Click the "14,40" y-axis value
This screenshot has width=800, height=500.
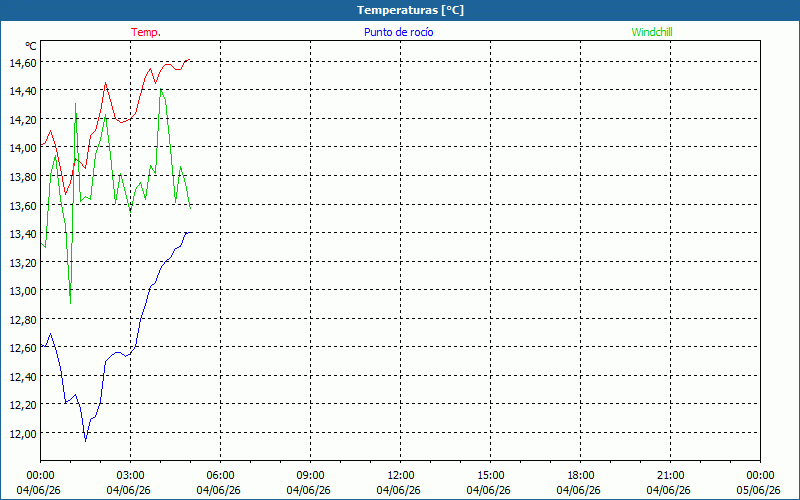click(23, 91)
